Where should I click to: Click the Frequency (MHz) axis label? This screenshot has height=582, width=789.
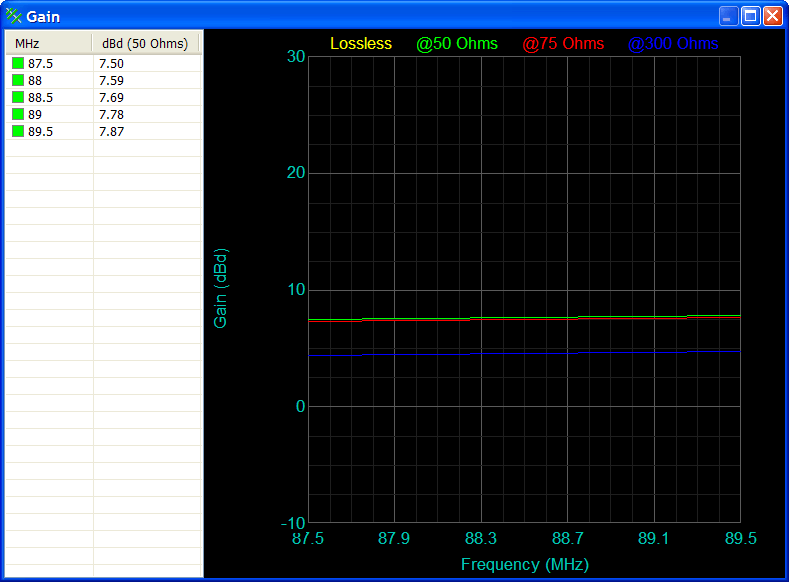pos(525,564)
